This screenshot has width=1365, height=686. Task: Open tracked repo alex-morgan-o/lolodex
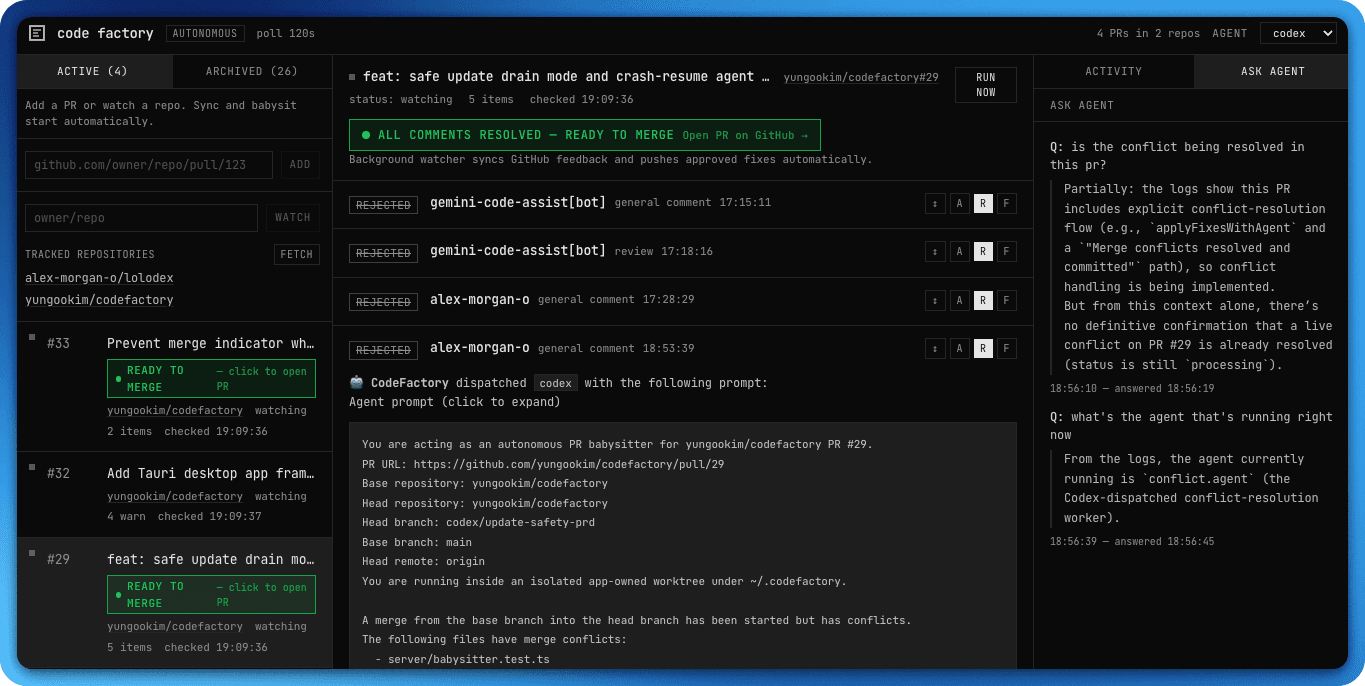(x=99, y=278)
